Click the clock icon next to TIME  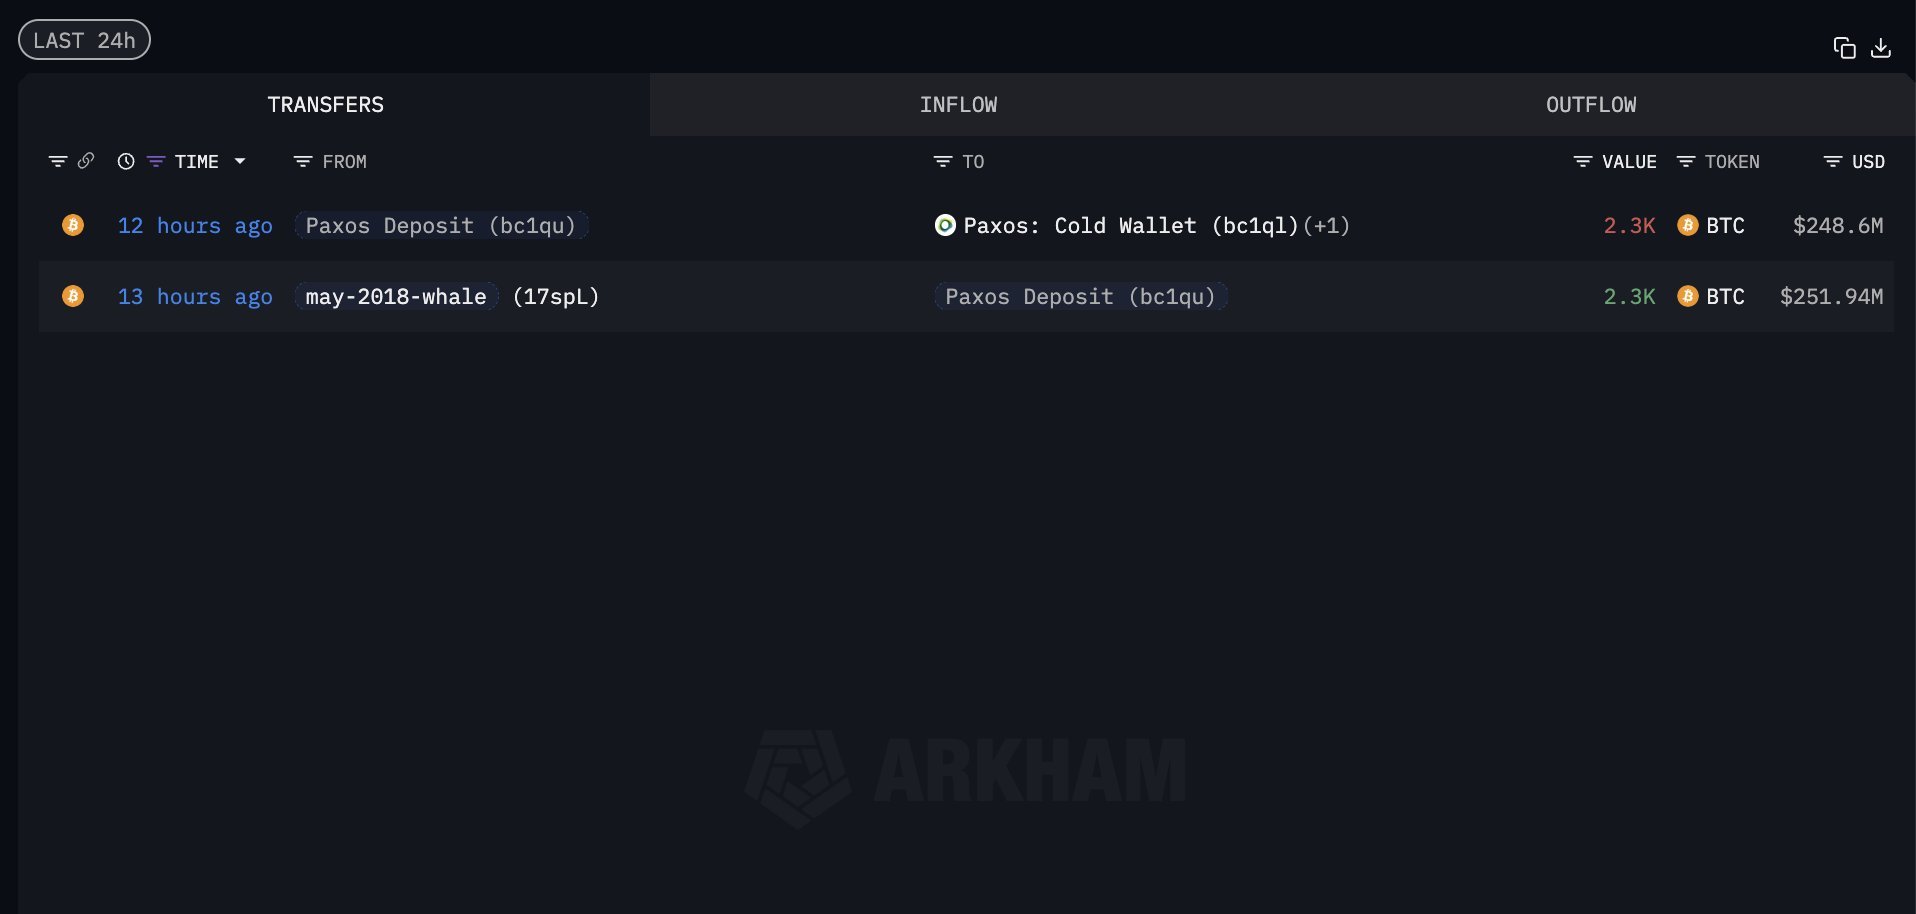126,162
